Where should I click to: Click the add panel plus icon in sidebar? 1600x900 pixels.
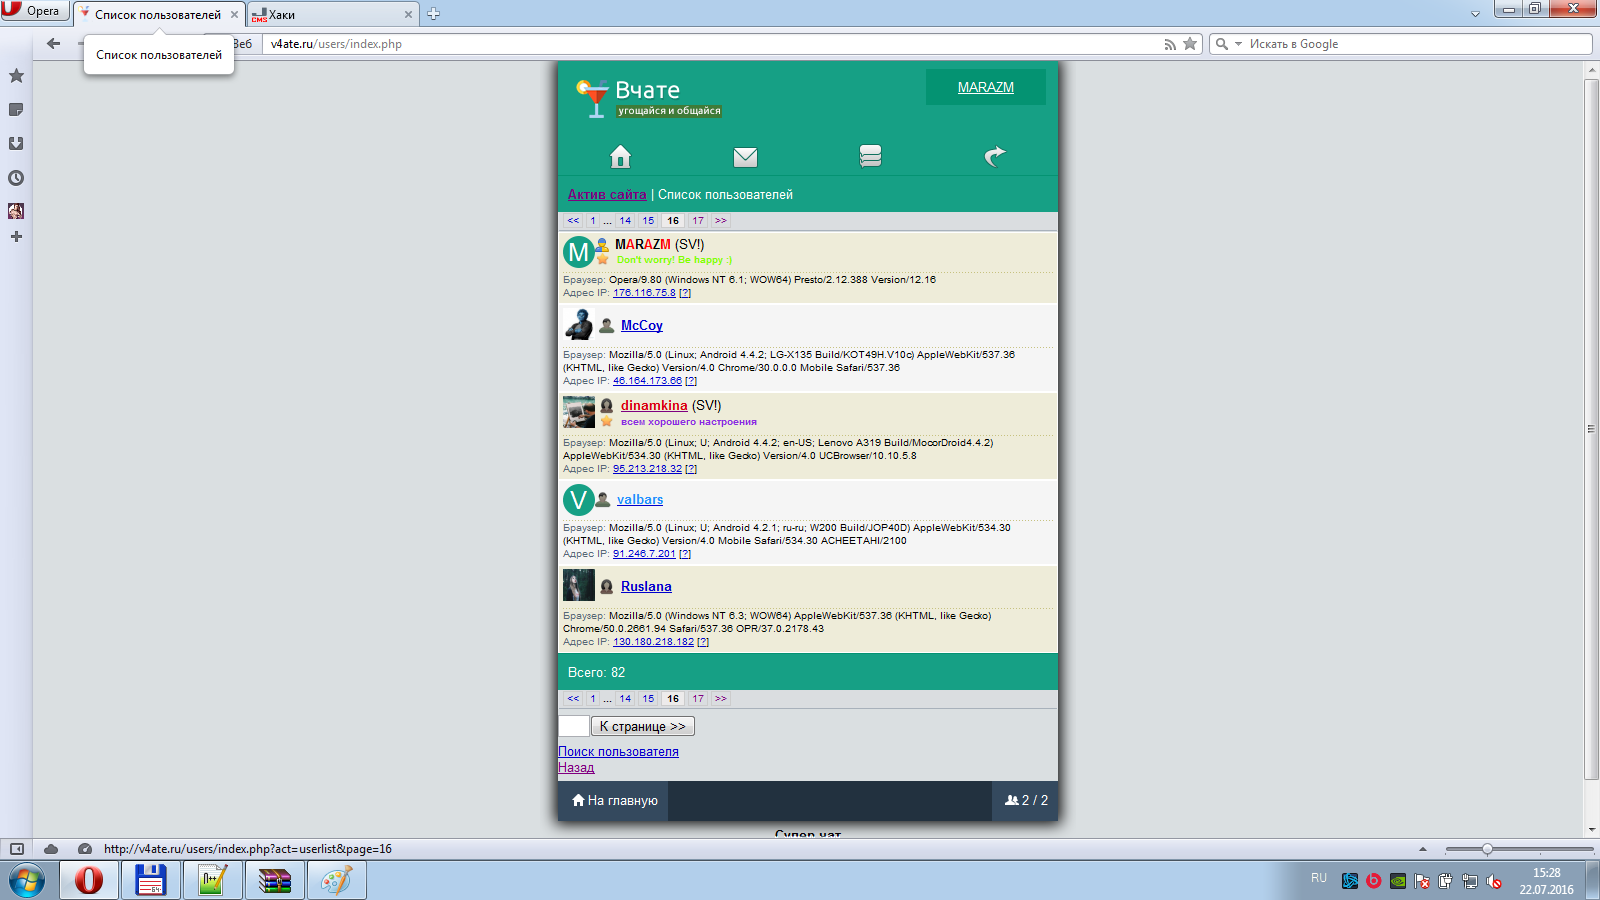click(16, 237)
